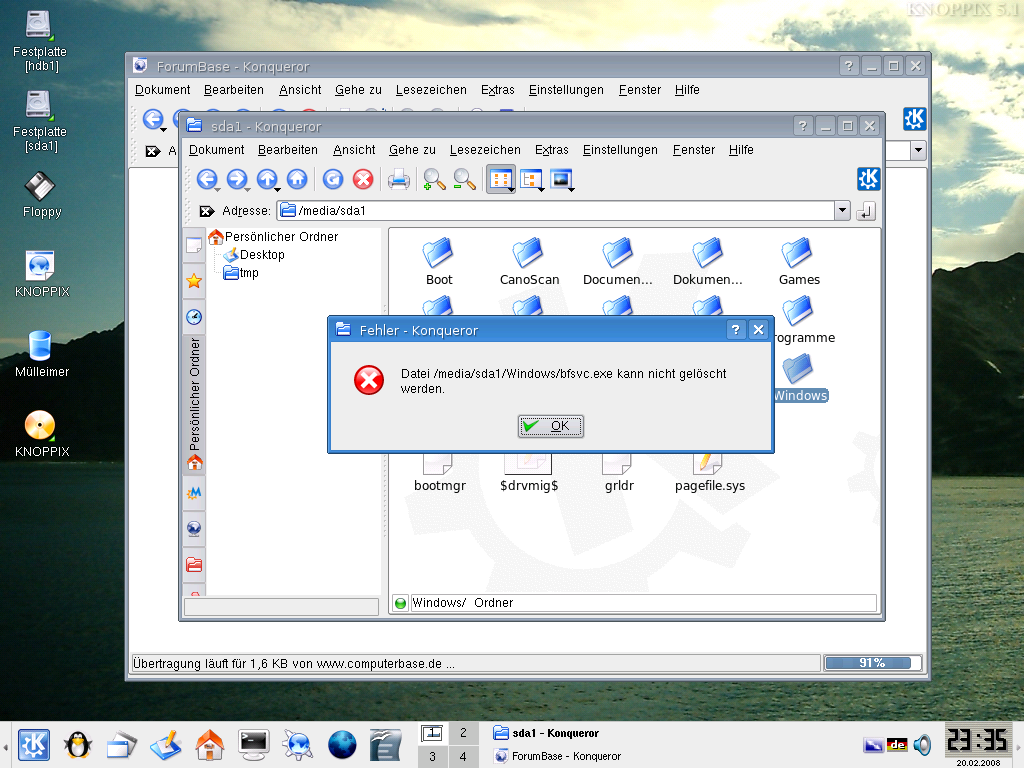
Task: Navigate up one folder in sda1 window
Action: coord(267,179)
